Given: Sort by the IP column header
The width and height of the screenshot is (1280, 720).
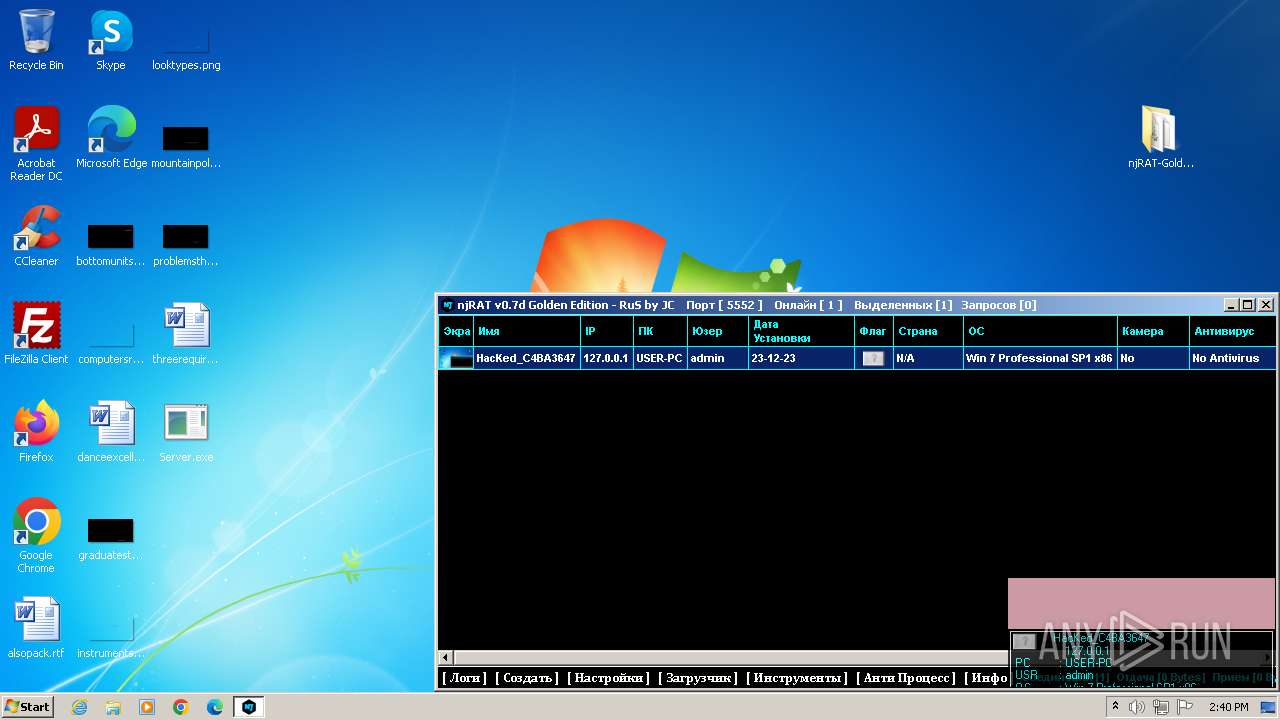Looking at the screenshot, I should 607,331.
